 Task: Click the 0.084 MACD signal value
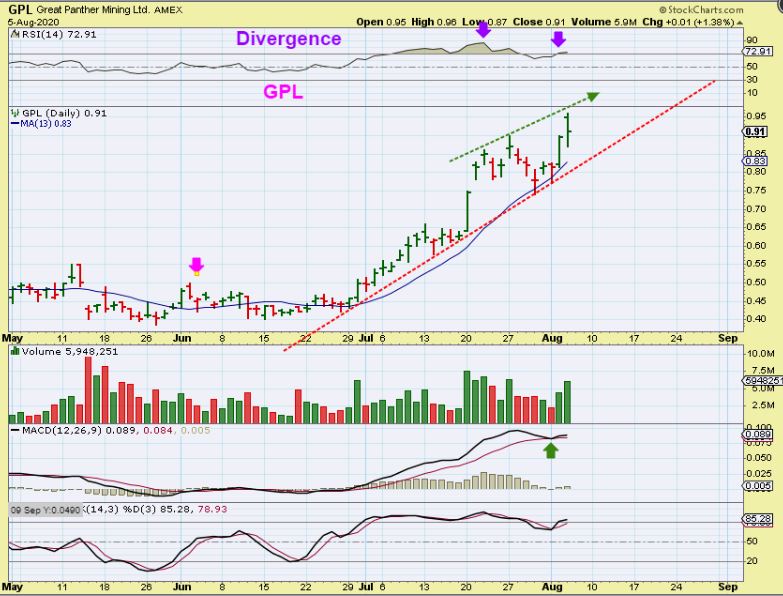click(x=158, y=430)
